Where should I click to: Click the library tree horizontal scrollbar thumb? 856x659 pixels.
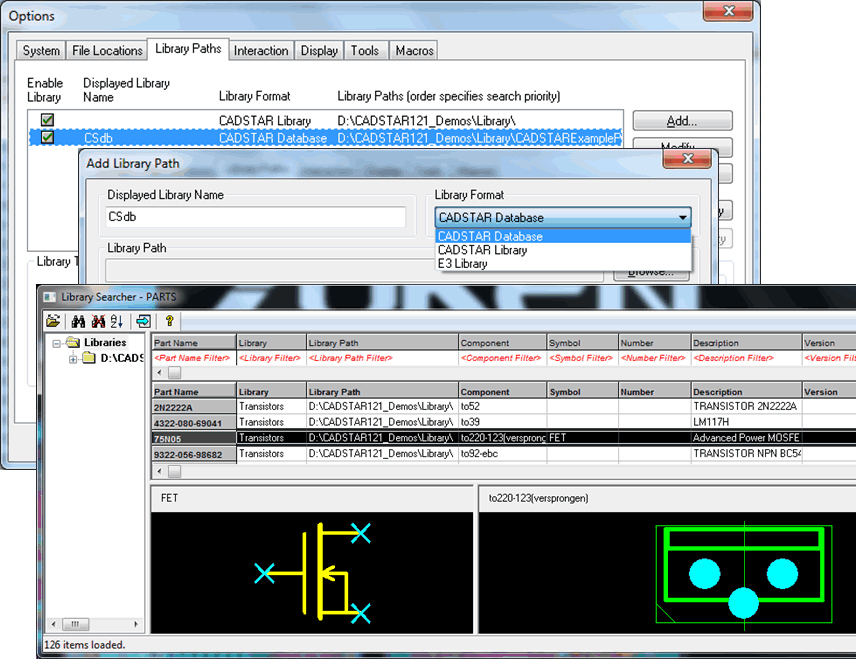75,624
